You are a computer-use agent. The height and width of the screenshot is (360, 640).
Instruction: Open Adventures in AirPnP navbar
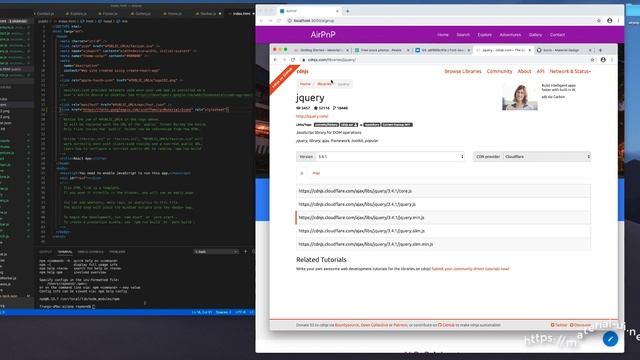[x=510, y=35]
